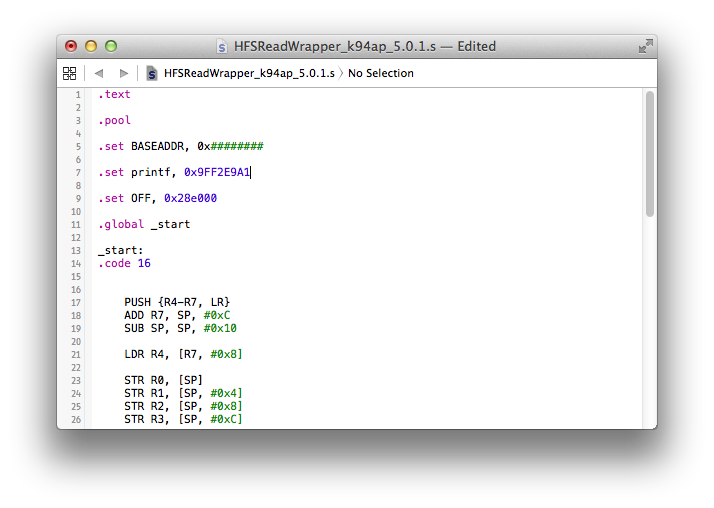Click the 0x######## placeholder value
The width and height of the screenshot is (714, 508).
pos(230,146)
